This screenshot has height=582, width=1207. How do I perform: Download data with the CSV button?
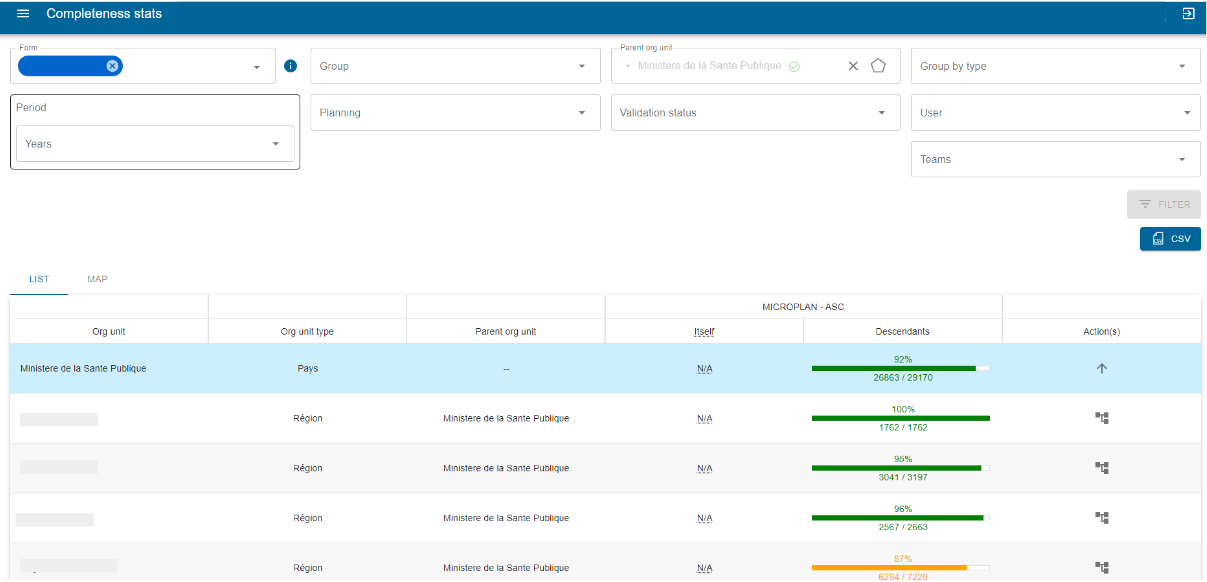pos(1170,239)
